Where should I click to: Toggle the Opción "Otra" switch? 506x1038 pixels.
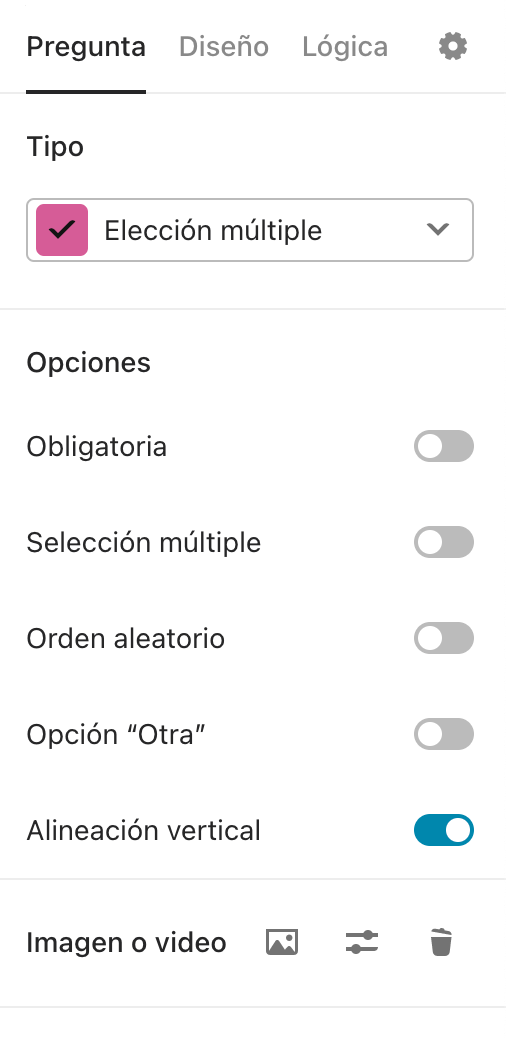pyautogui.click(x=444, y=734)
